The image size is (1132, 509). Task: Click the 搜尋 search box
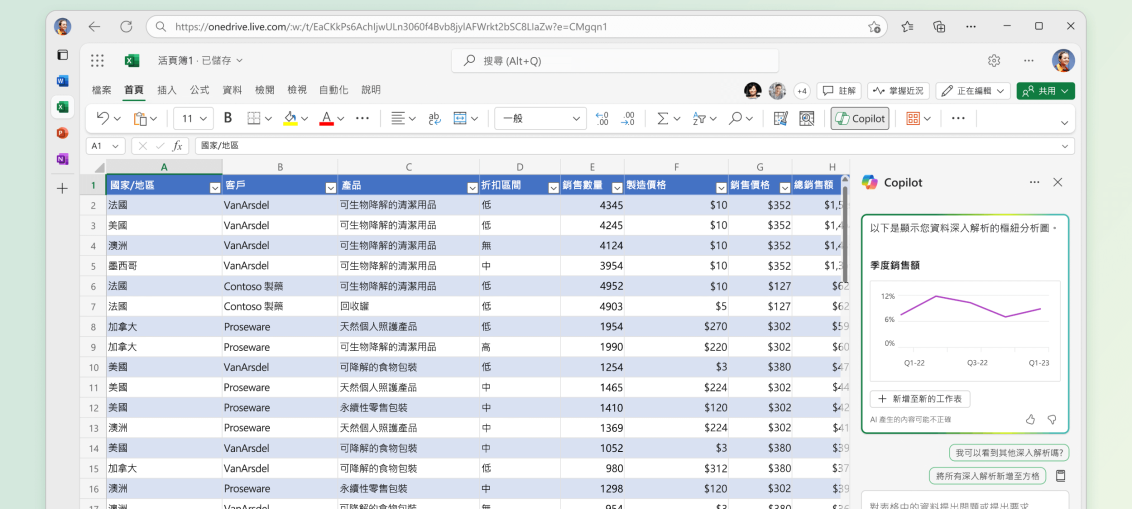tap(615, 61)
